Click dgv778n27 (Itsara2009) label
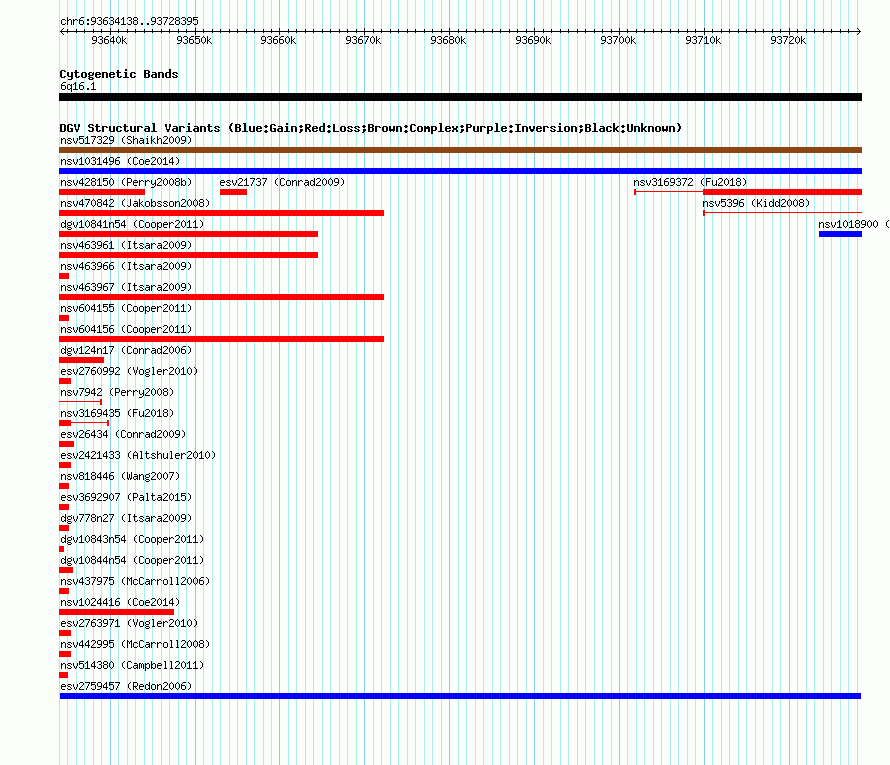The width and height of the screenshot is (890, 765). point(126,518)
